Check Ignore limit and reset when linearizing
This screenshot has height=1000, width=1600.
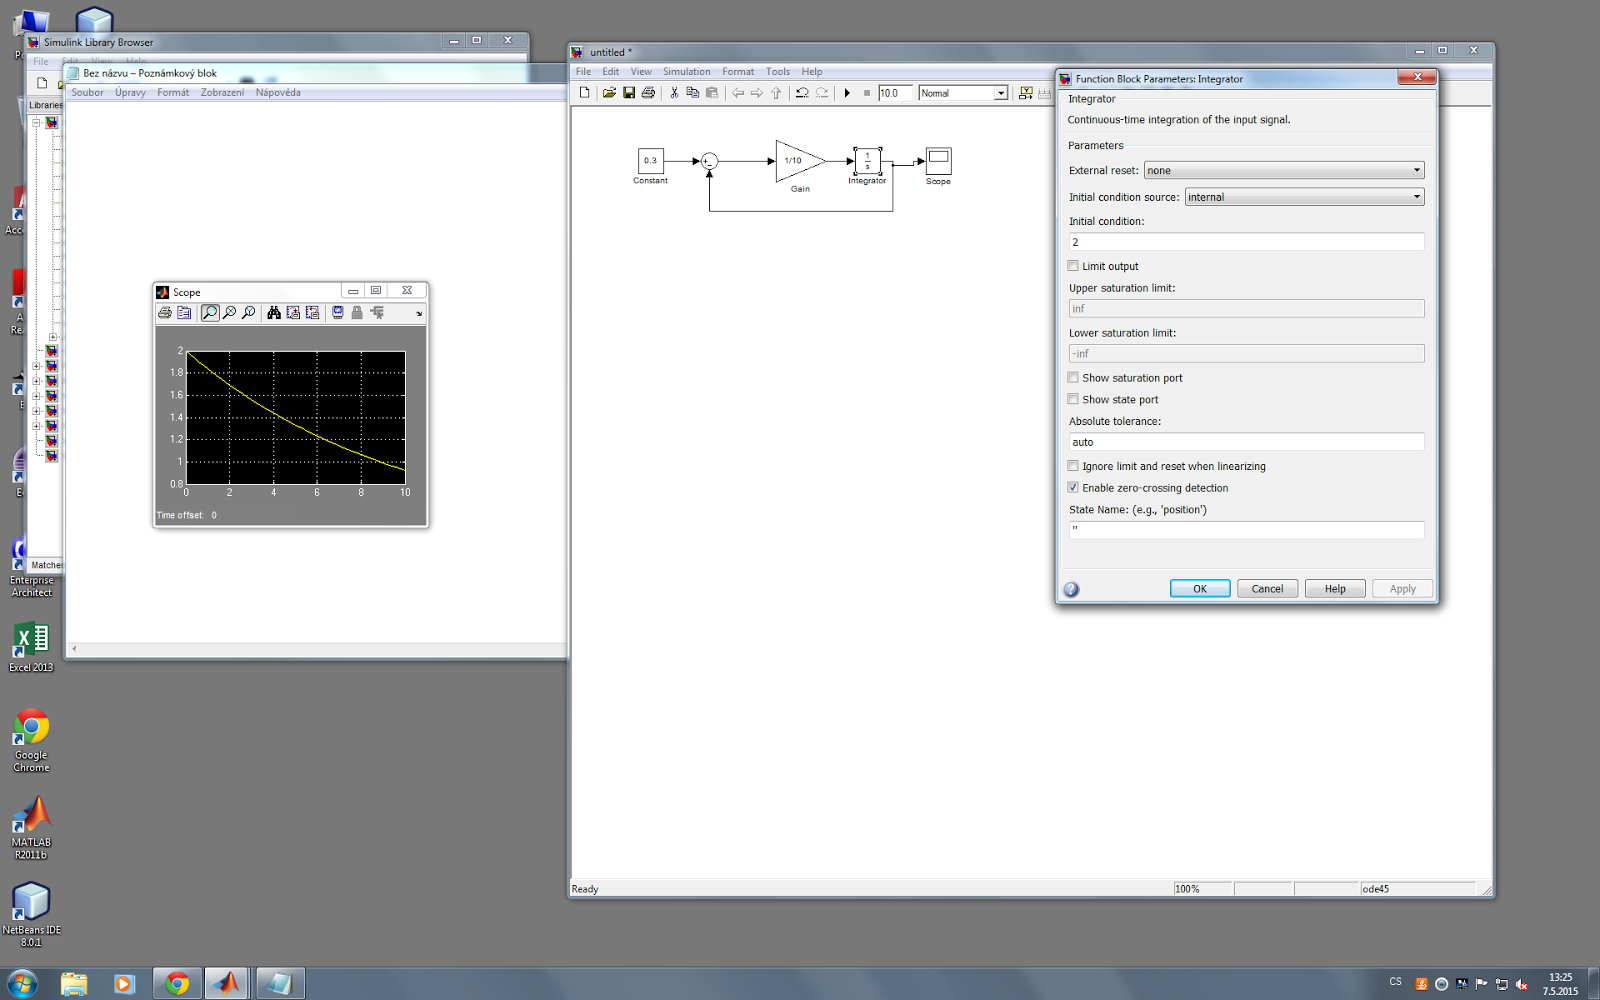(1073, 466)
